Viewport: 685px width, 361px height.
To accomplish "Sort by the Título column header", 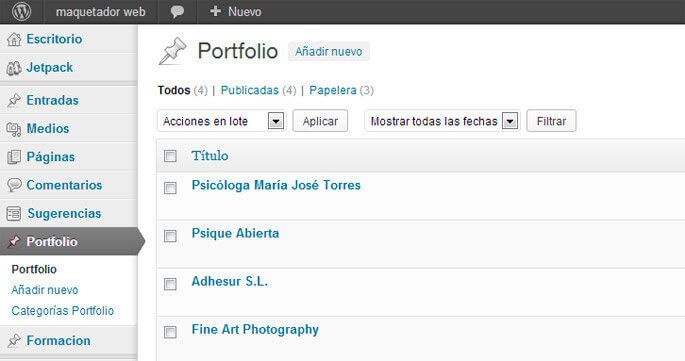I will pos(210,156).
